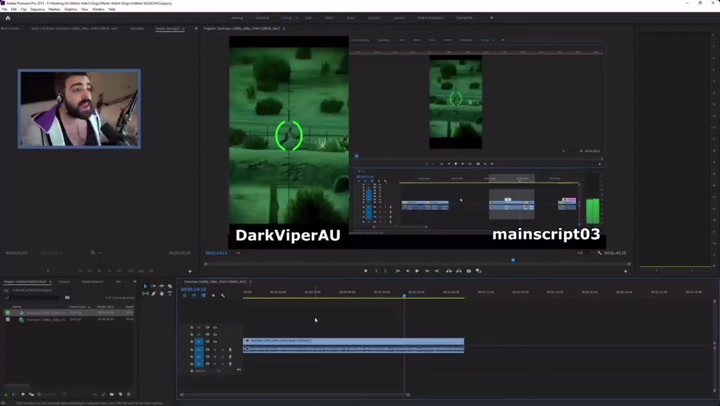
Task: Toggle lock on the V1 track
Action: [191, 342]
